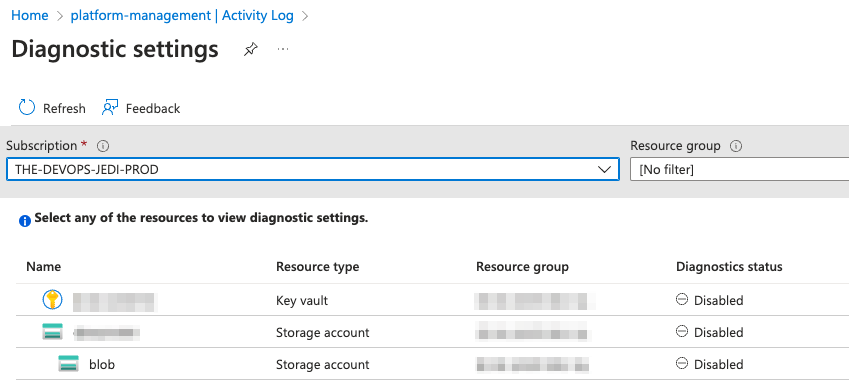
Task: Click Disabled text in Key vault row
Action: point(719,300)
